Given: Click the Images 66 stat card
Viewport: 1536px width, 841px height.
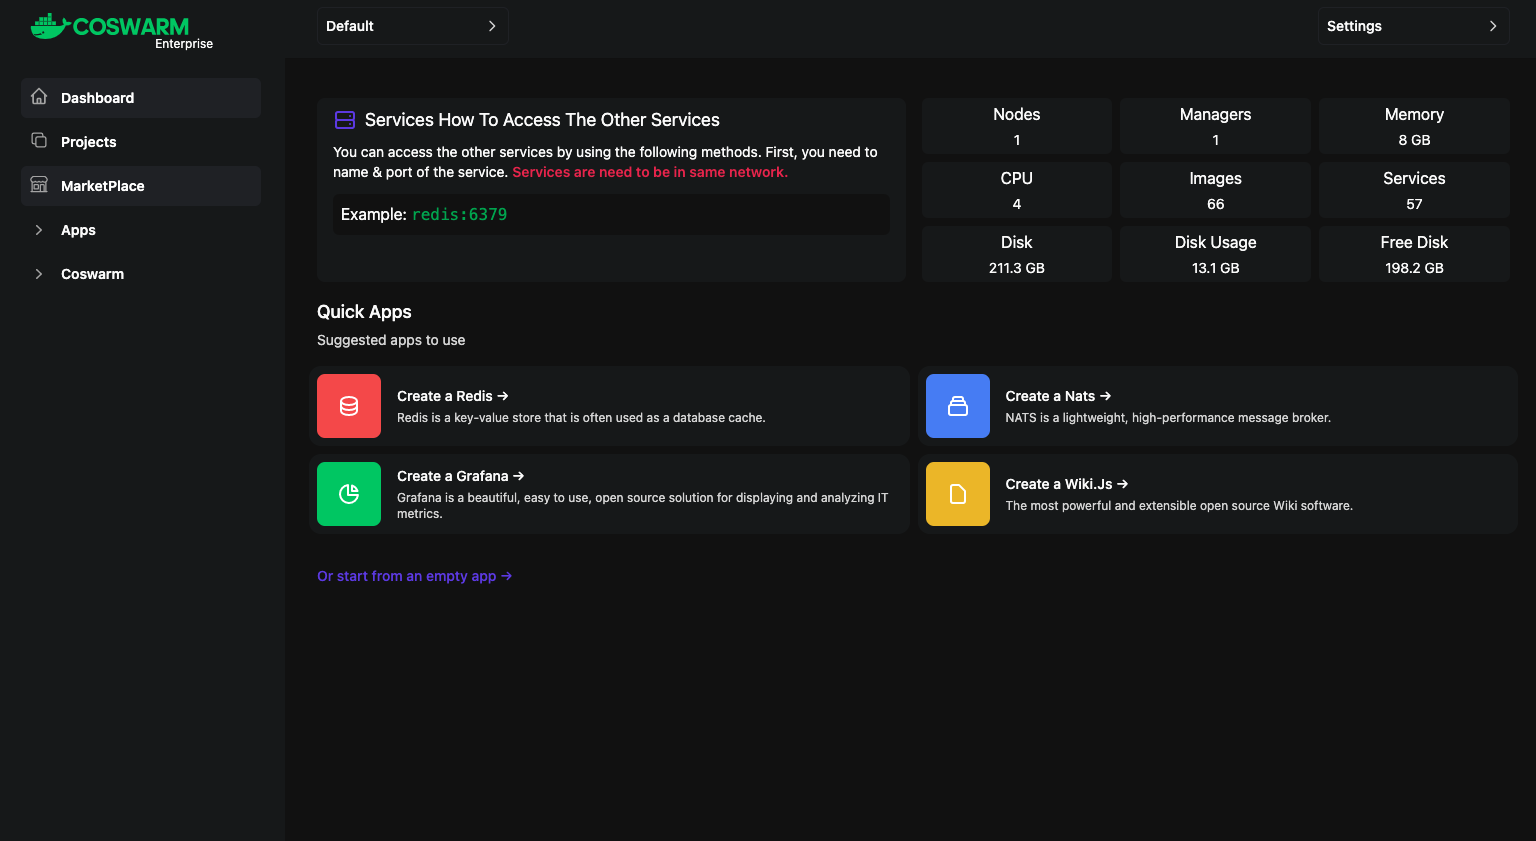Looking at the screenshot, I should click(x=1215, y=190).
